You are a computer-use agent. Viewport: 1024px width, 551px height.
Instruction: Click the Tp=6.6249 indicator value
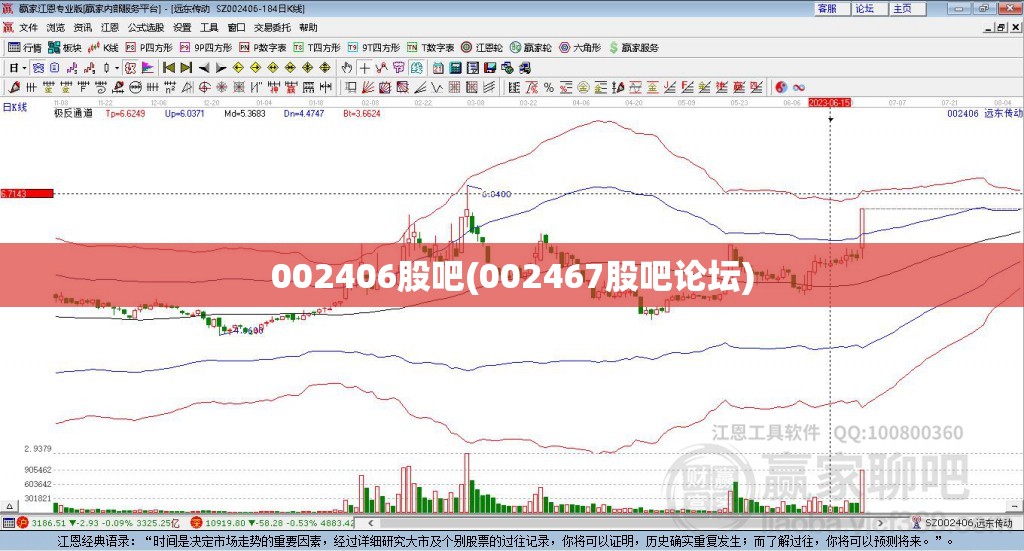pos(125,113)
